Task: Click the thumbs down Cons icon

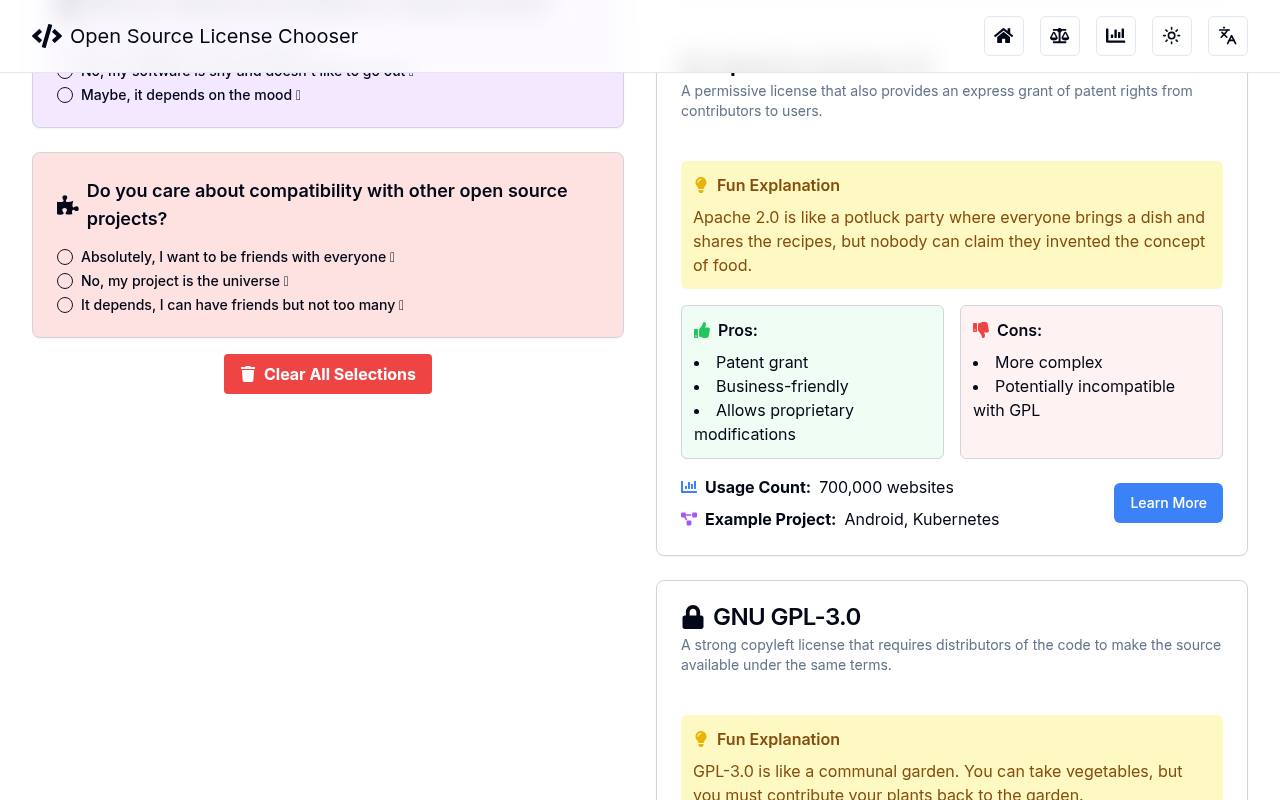Action: [x=981, y=330]
